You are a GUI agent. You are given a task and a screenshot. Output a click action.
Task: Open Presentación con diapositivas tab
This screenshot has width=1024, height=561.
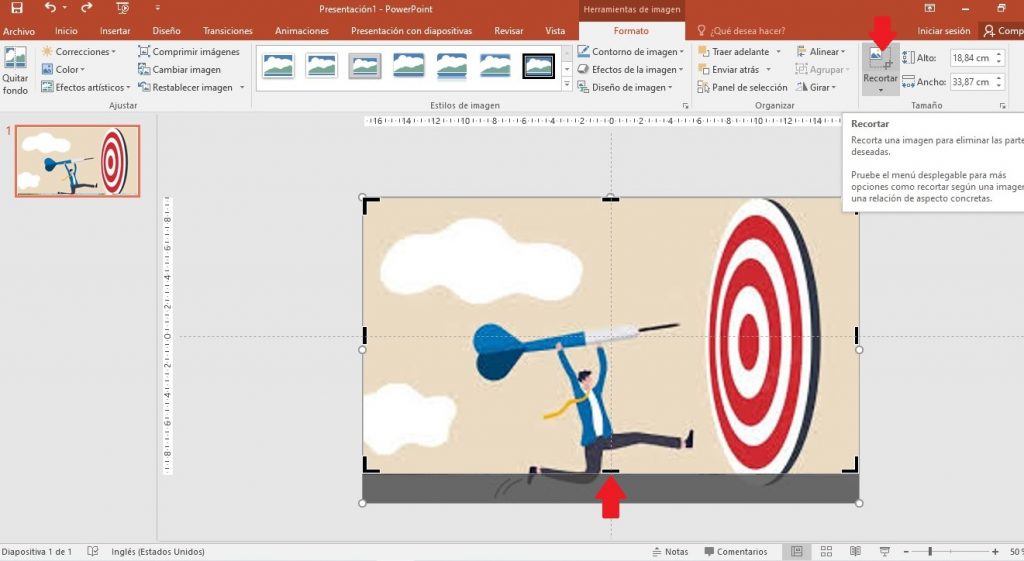coord(411,31)
